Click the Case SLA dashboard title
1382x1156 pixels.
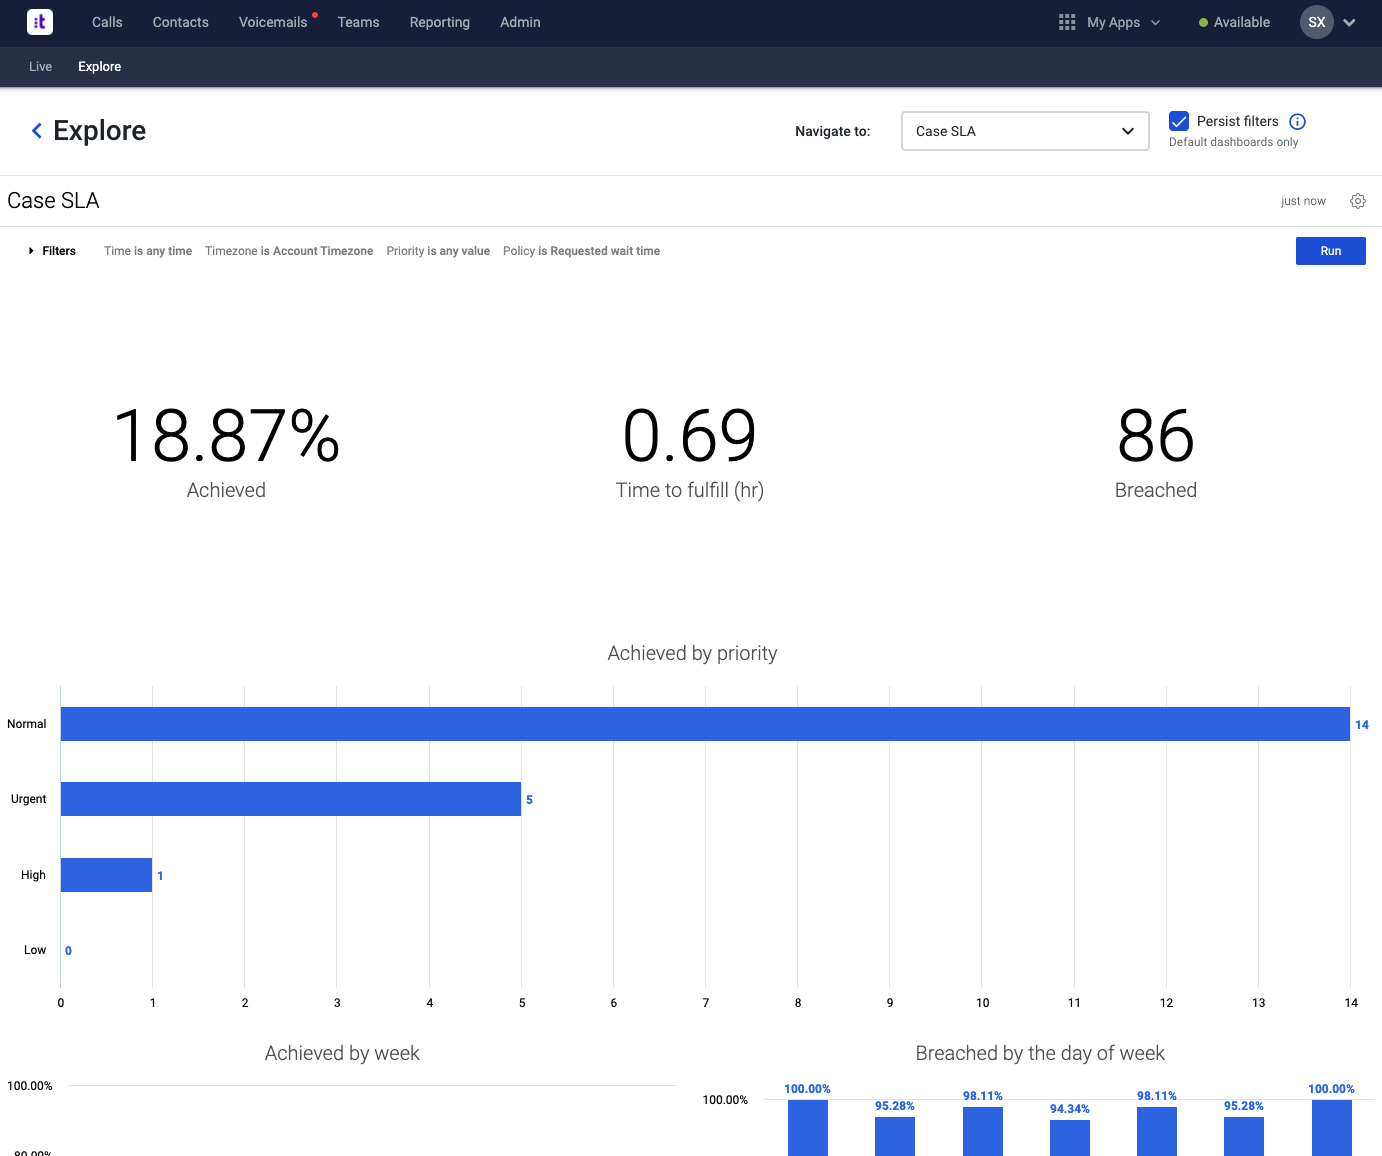[53, 201]
